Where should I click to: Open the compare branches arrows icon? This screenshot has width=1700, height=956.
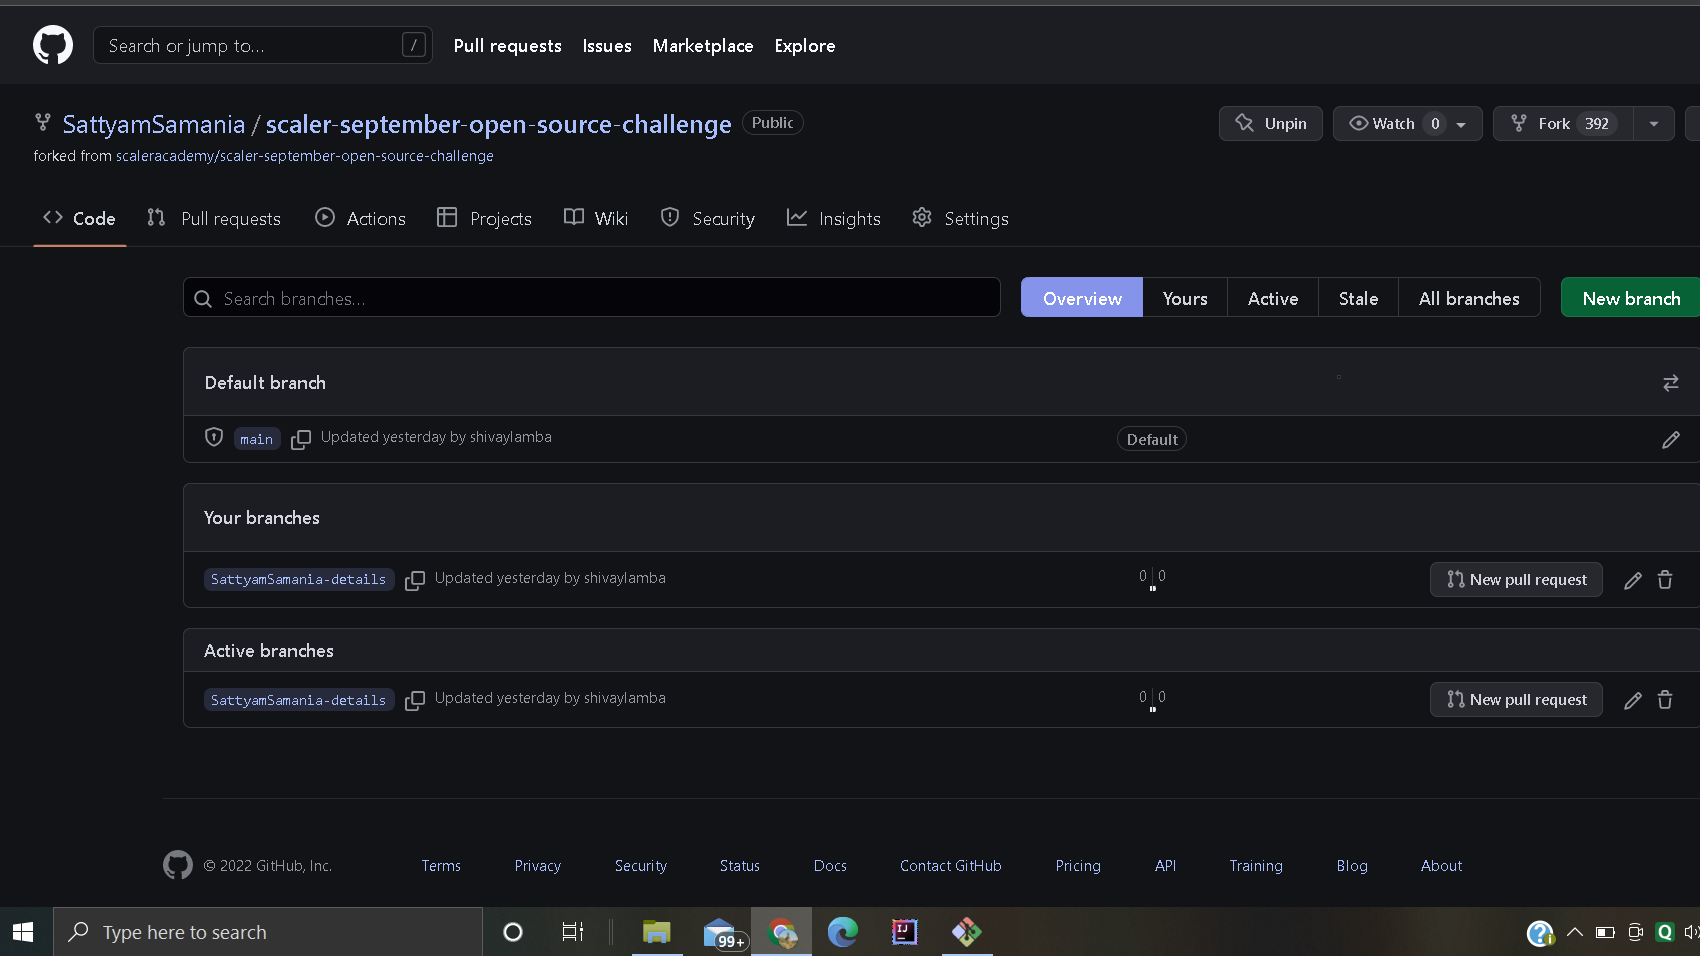[x=1670, y=383]
